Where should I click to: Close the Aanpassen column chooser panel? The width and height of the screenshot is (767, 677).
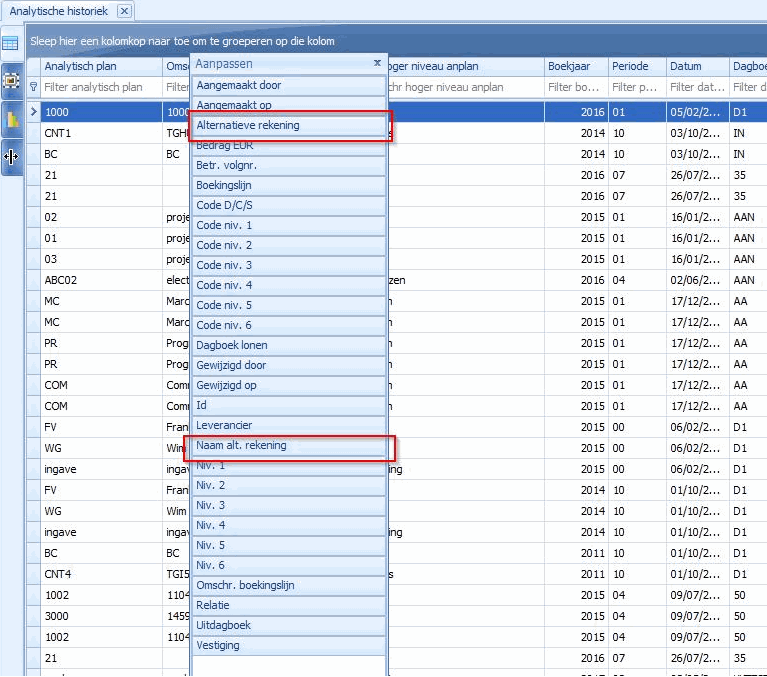[x=377, y=63]
